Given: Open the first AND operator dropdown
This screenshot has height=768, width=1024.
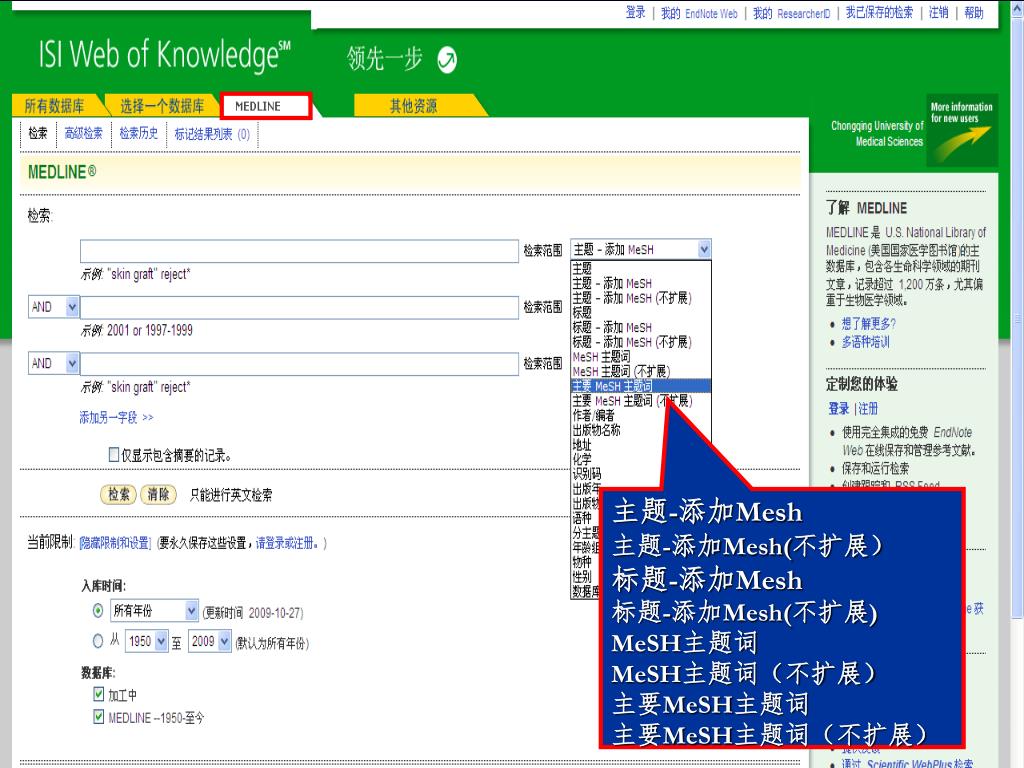Looking at the screenshot, I should [54, 306].
